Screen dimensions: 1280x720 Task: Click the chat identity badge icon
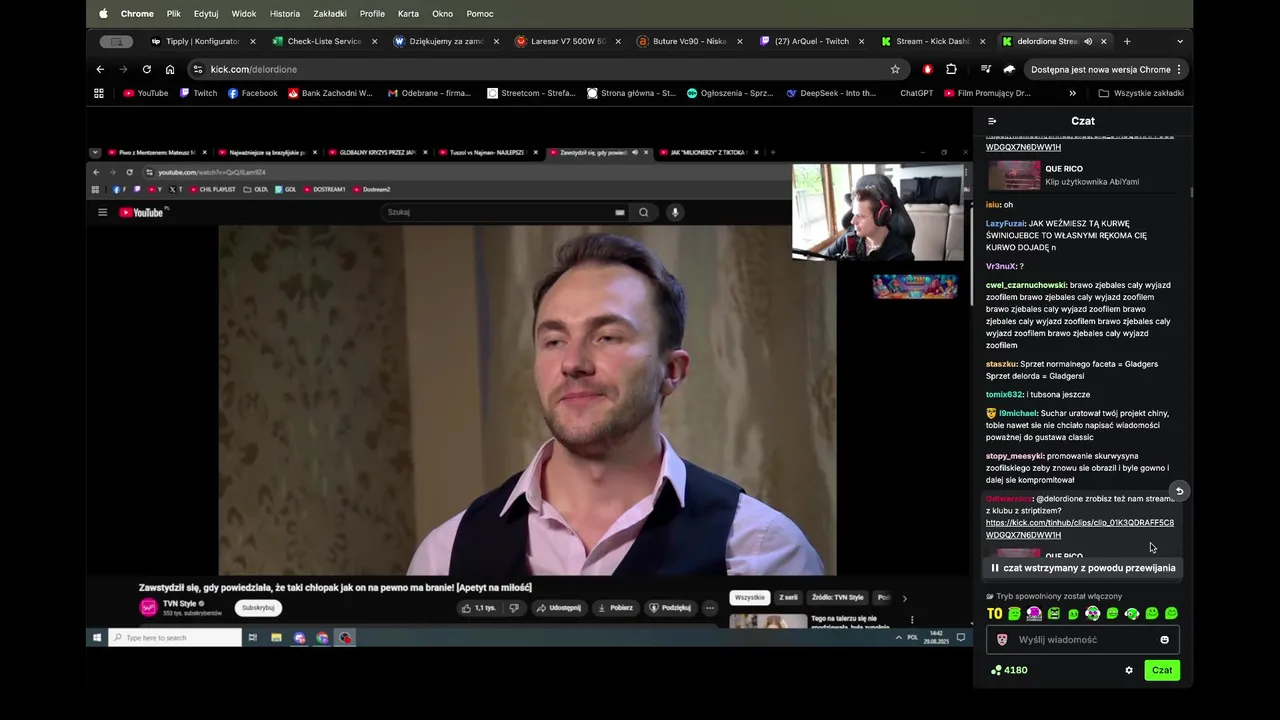pos(1002,640)
